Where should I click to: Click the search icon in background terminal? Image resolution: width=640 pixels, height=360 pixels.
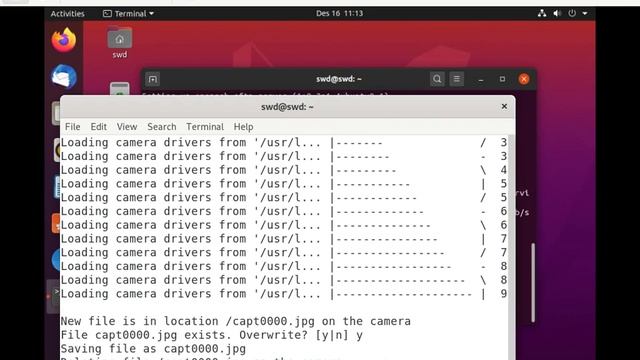(x=437, y=79)
